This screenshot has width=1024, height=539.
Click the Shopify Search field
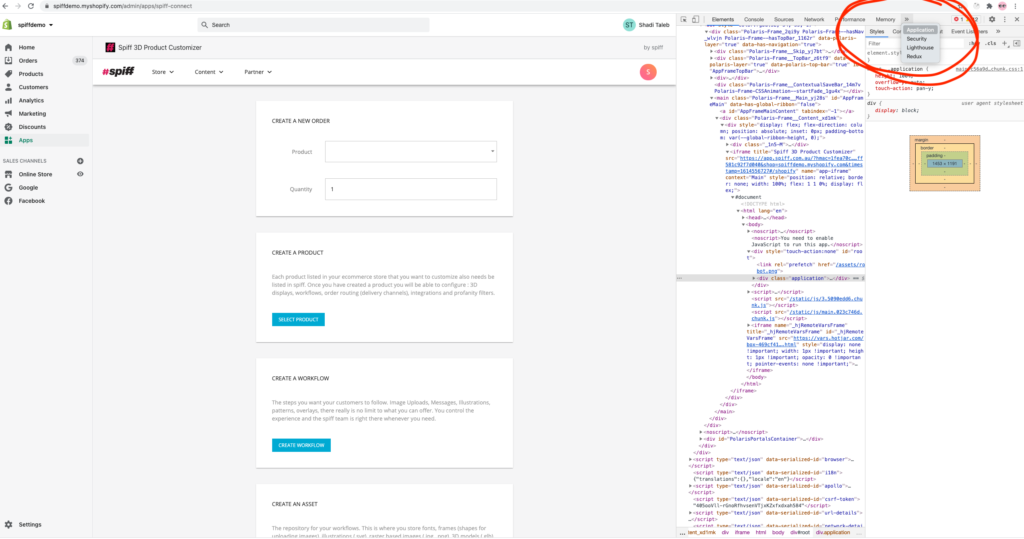[x=313, y=25]
